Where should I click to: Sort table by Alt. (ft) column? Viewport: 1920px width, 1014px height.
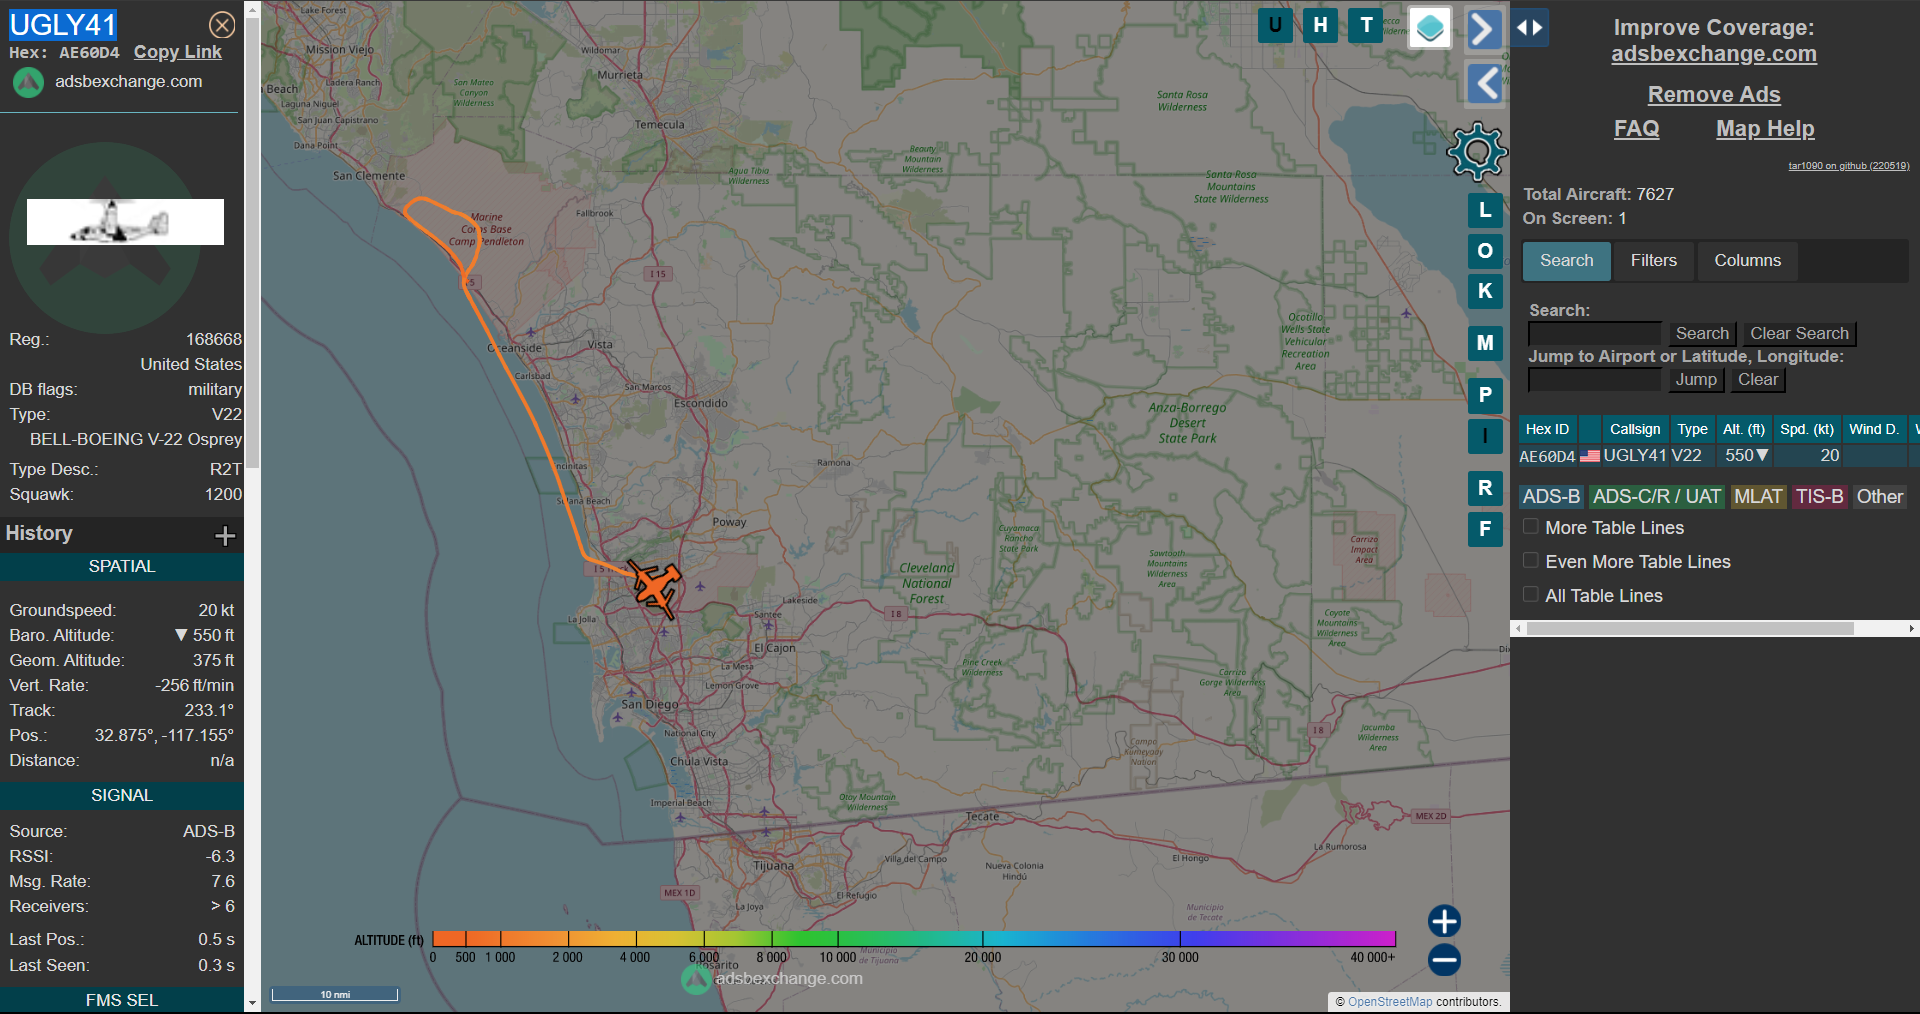coord(1744,429)
